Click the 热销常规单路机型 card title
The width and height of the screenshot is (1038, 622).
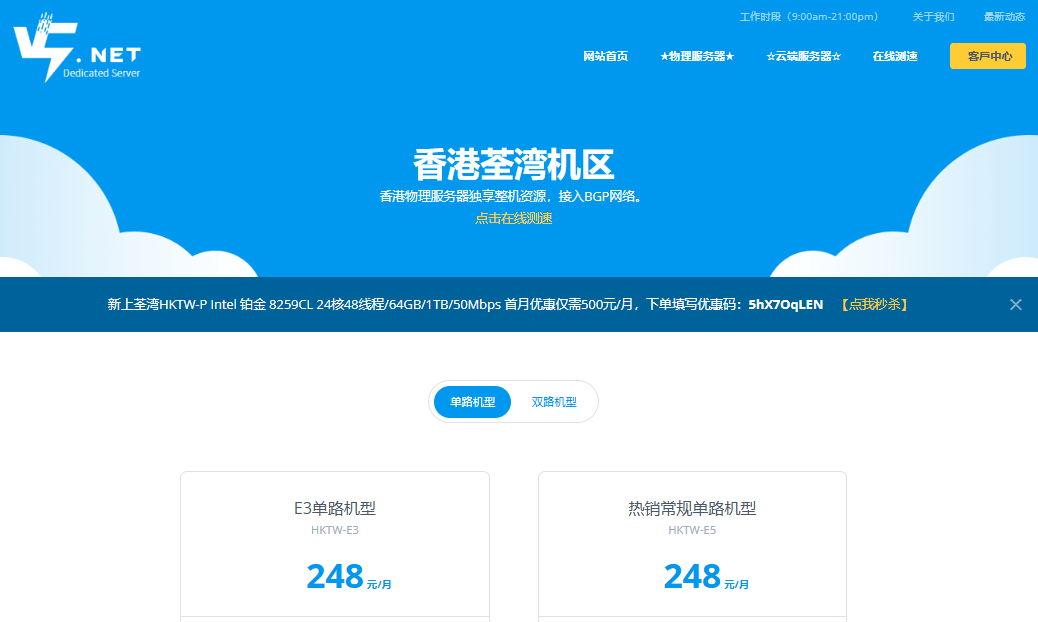coord(692,508)
